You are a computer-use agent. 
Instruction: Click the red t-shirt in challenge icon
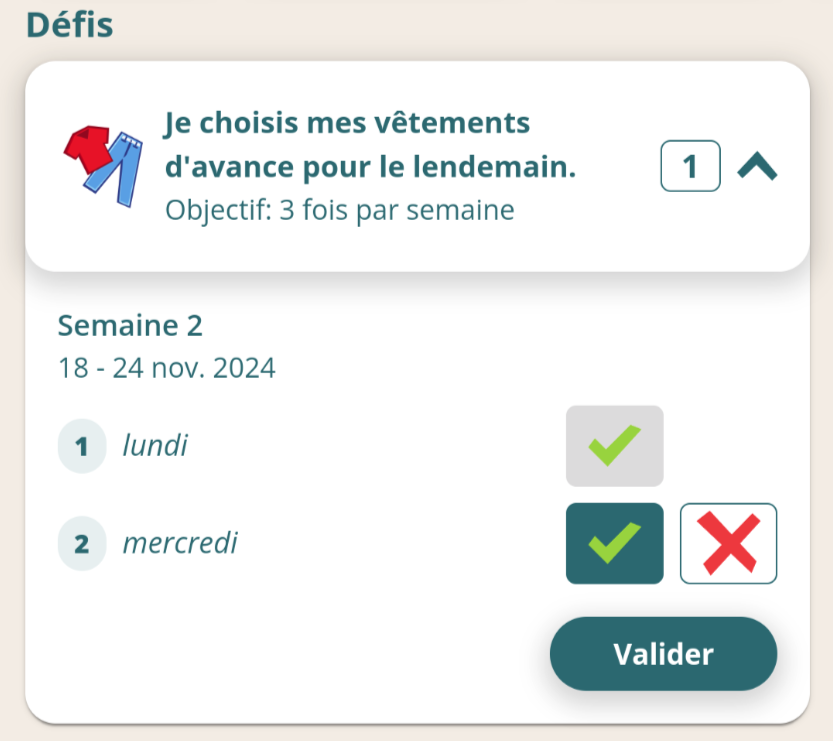tap(87, 149)
